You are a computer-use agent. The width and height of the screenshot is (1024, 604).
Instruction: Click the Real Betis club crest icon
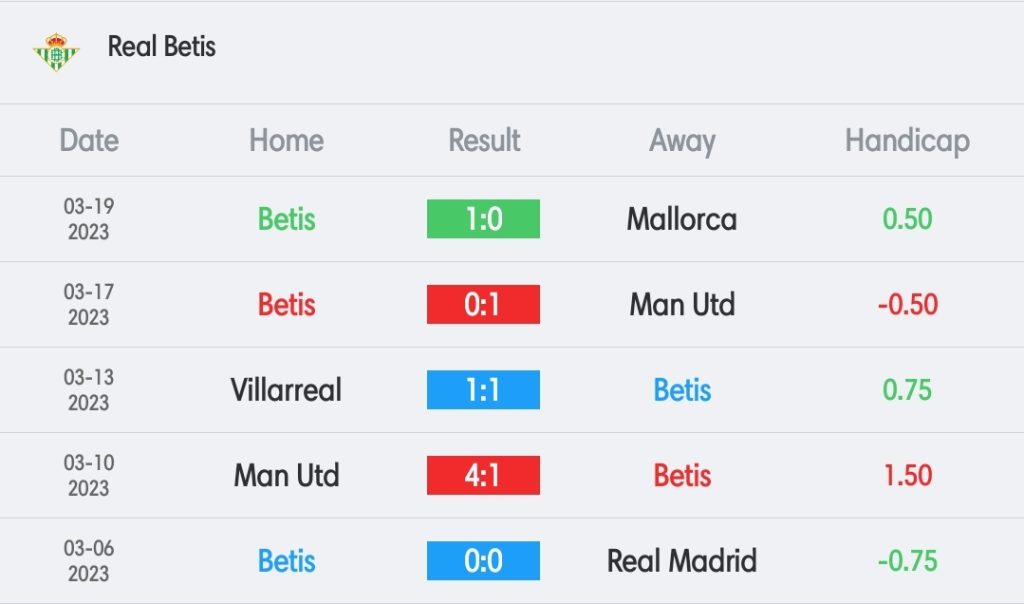pyautogui.click(x=56, y=52)
